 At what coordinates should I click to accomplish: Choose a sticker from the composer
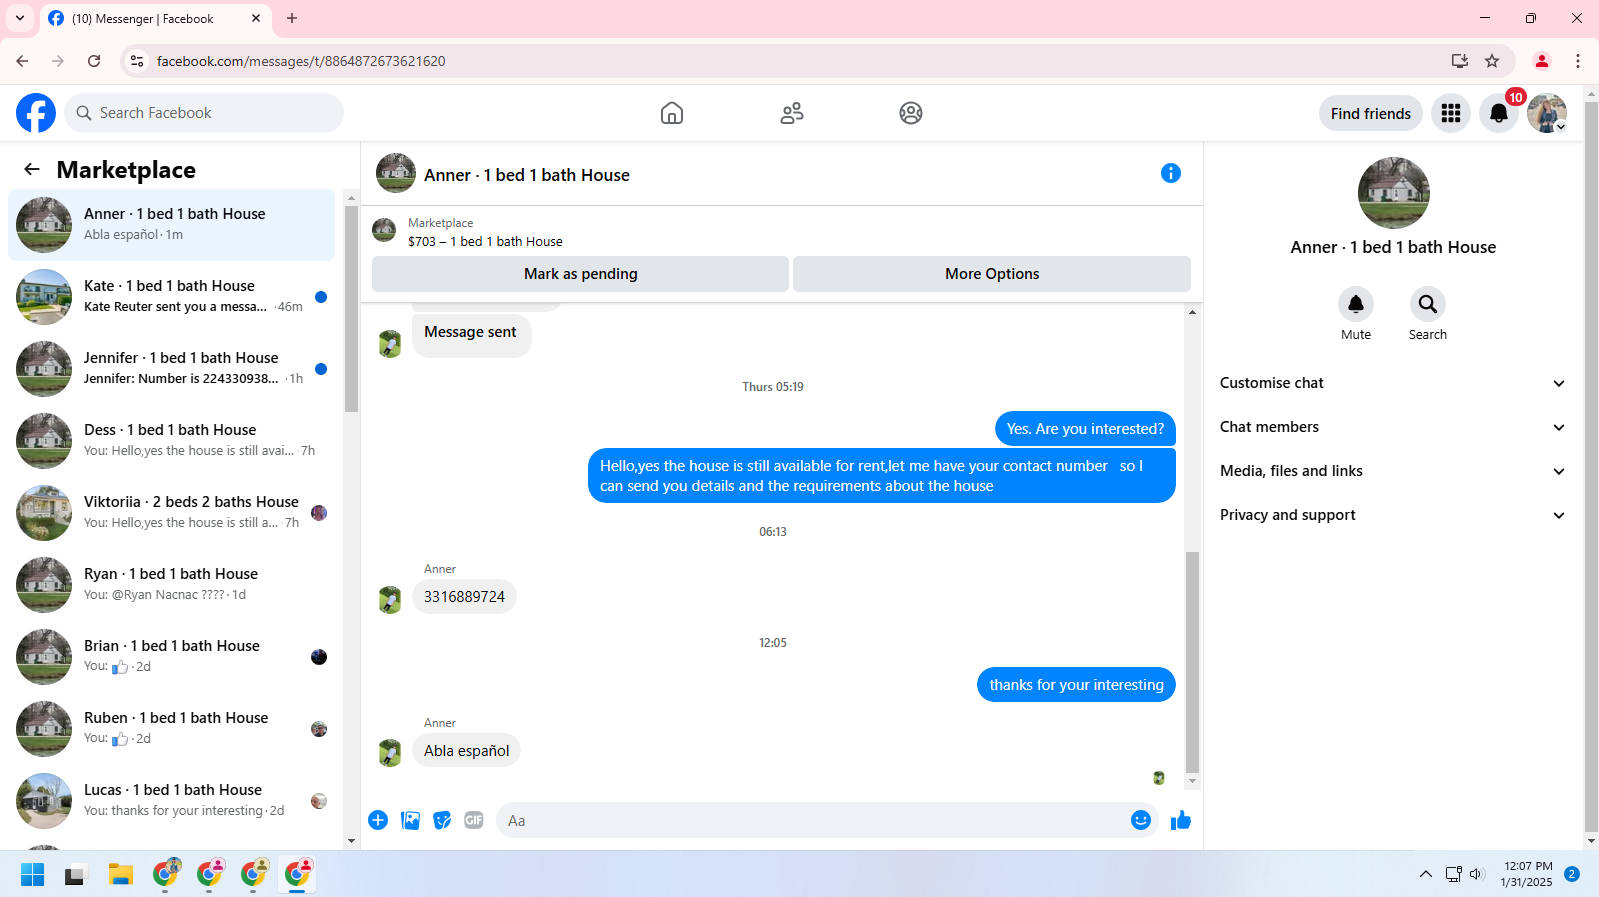tap(442, 820)
